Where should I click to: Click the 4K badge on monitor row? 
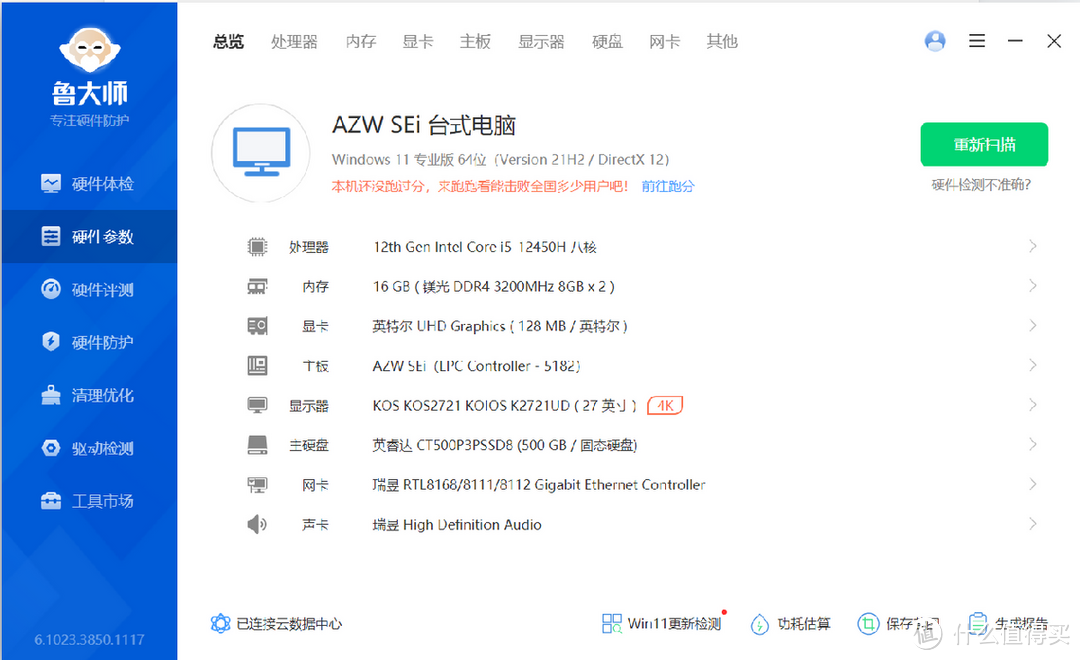(x=665, y=405)
